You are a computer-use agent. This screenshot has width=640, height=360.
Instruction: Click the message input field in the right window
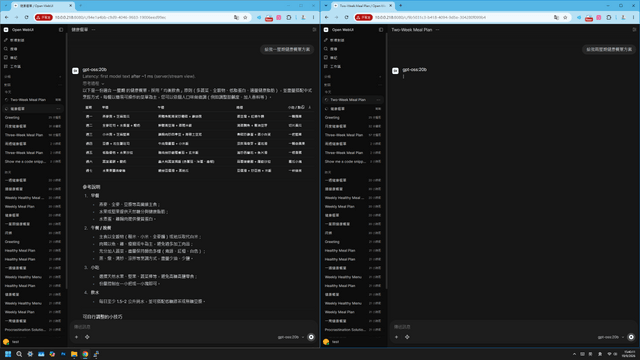coord(513,327)
